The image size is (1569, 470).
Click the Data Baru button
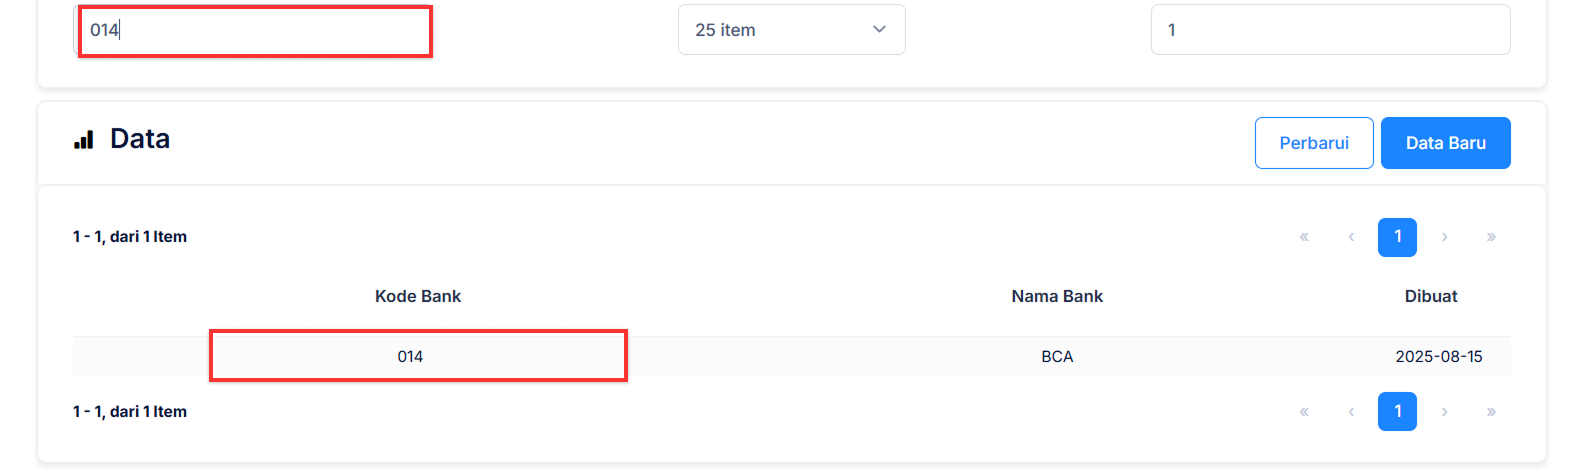(1445, 143)
